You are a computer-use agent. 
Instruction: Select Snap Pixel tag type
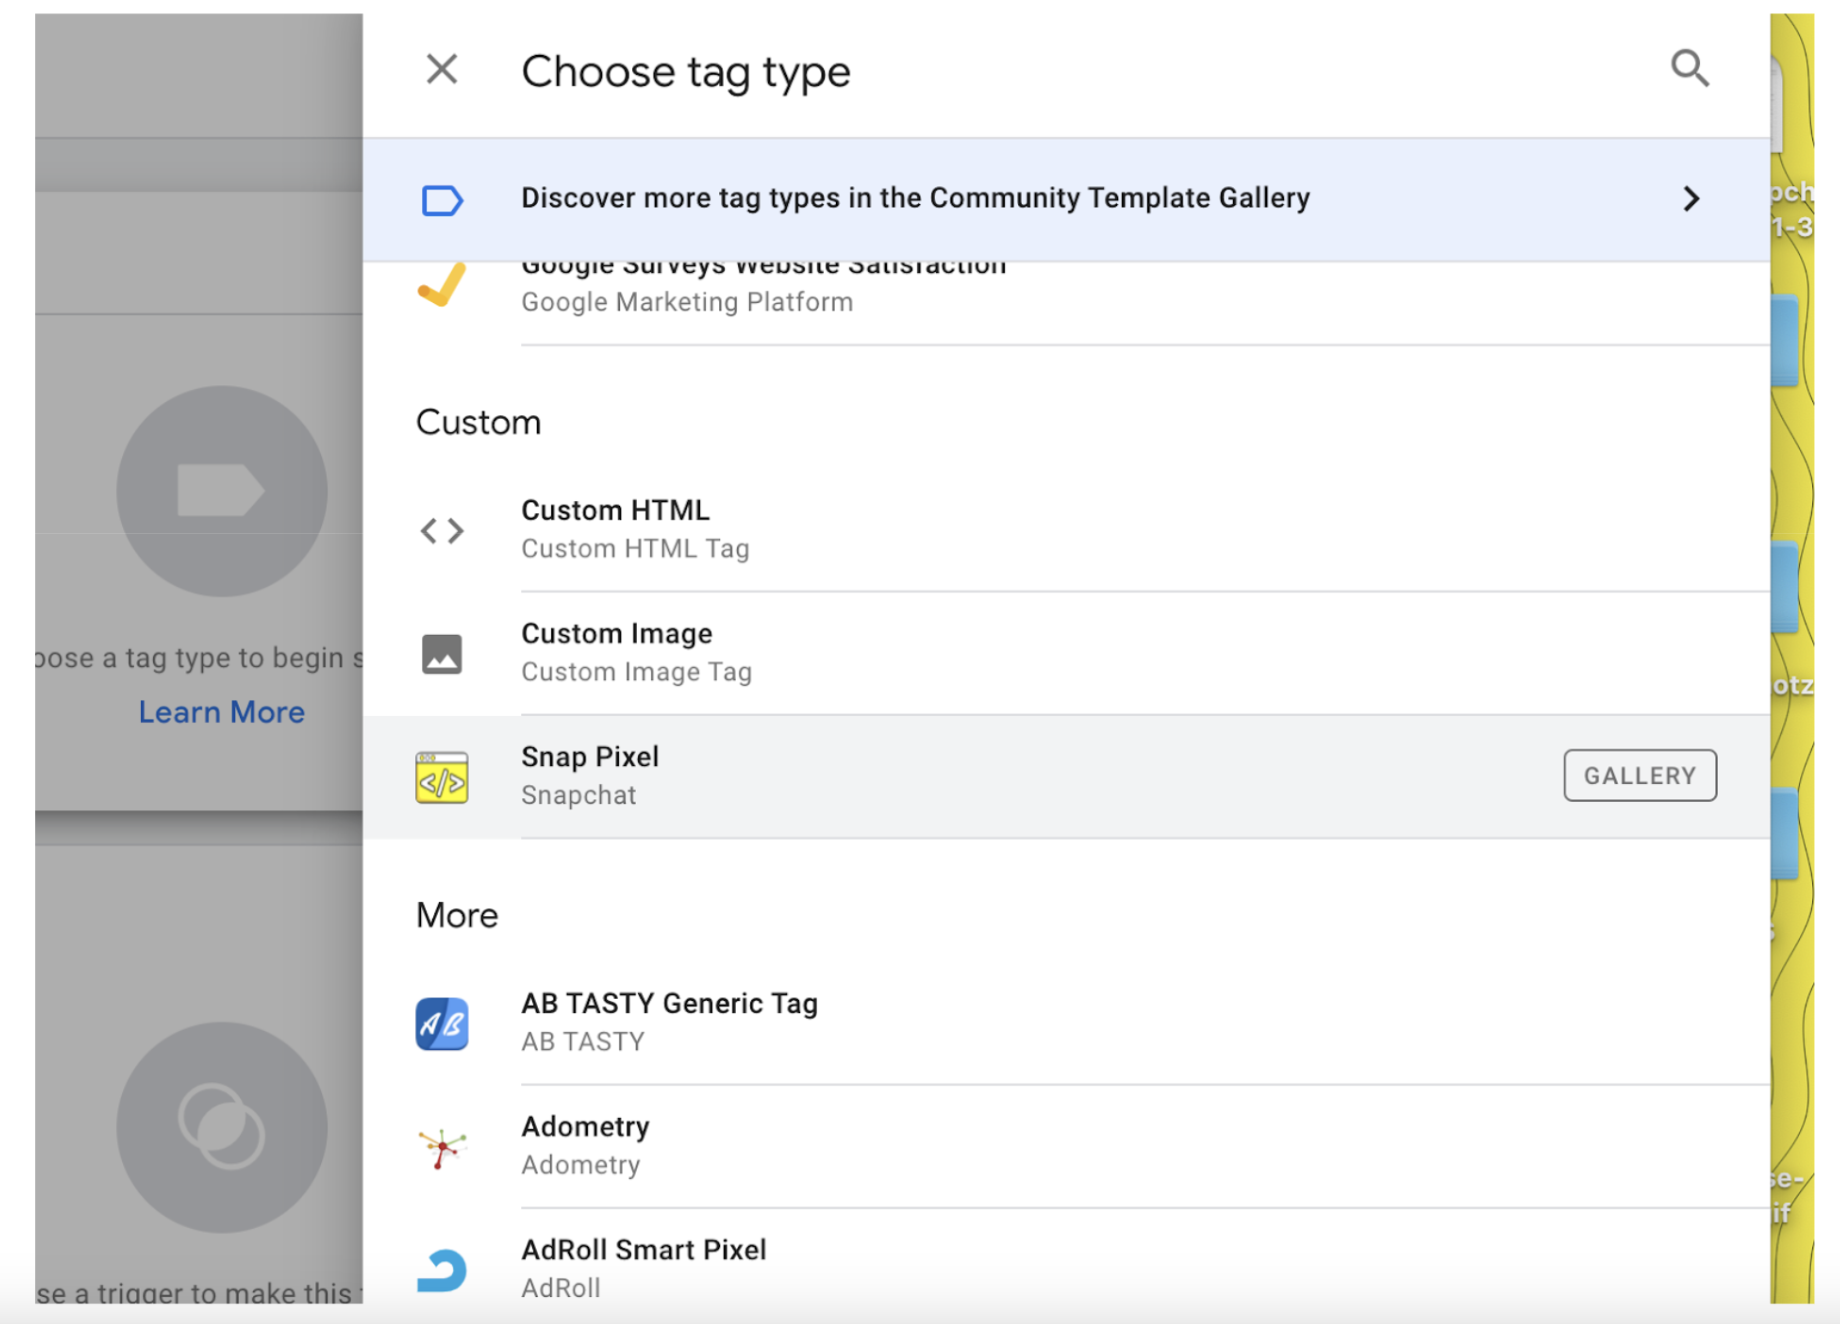(1066, 777)
